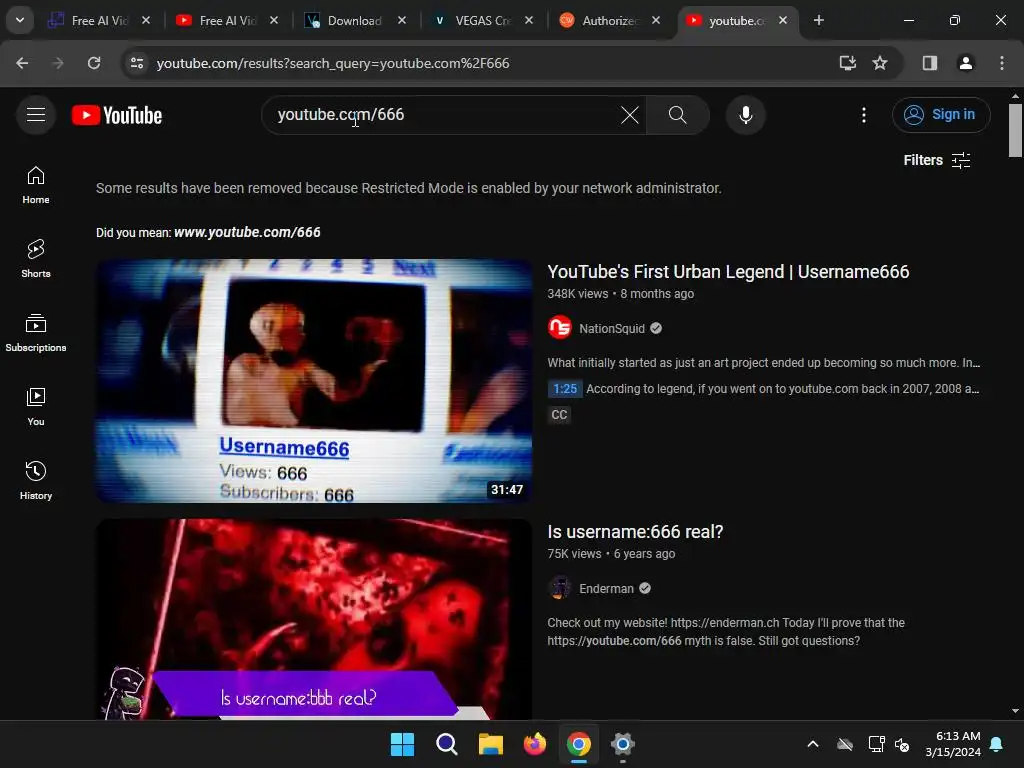Screen dimensions: 1024x768
Task: View site information icon in address bar
Action: 136,63
